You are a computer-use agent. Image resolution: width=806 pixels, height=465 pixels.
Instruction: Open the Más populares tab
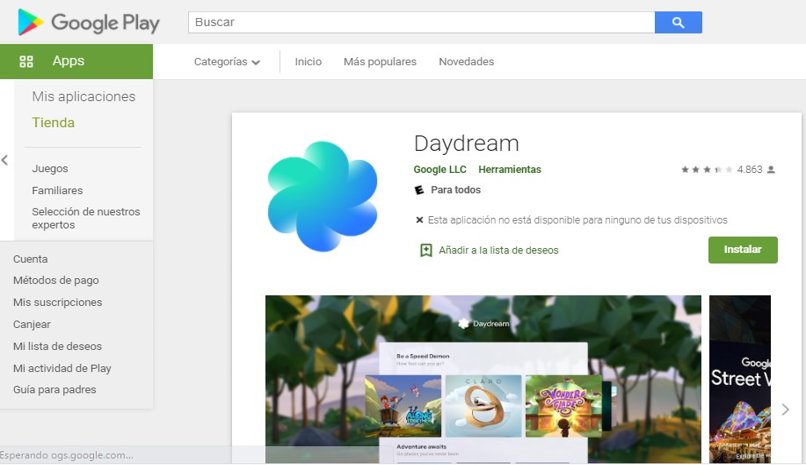(380, 62)
